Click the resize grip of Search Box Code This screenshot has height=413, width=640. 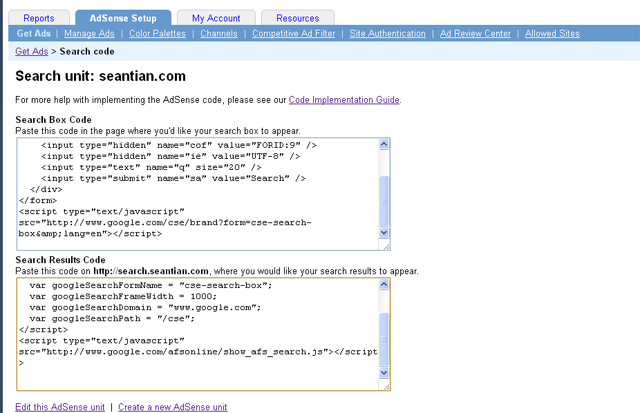point(385,245)
